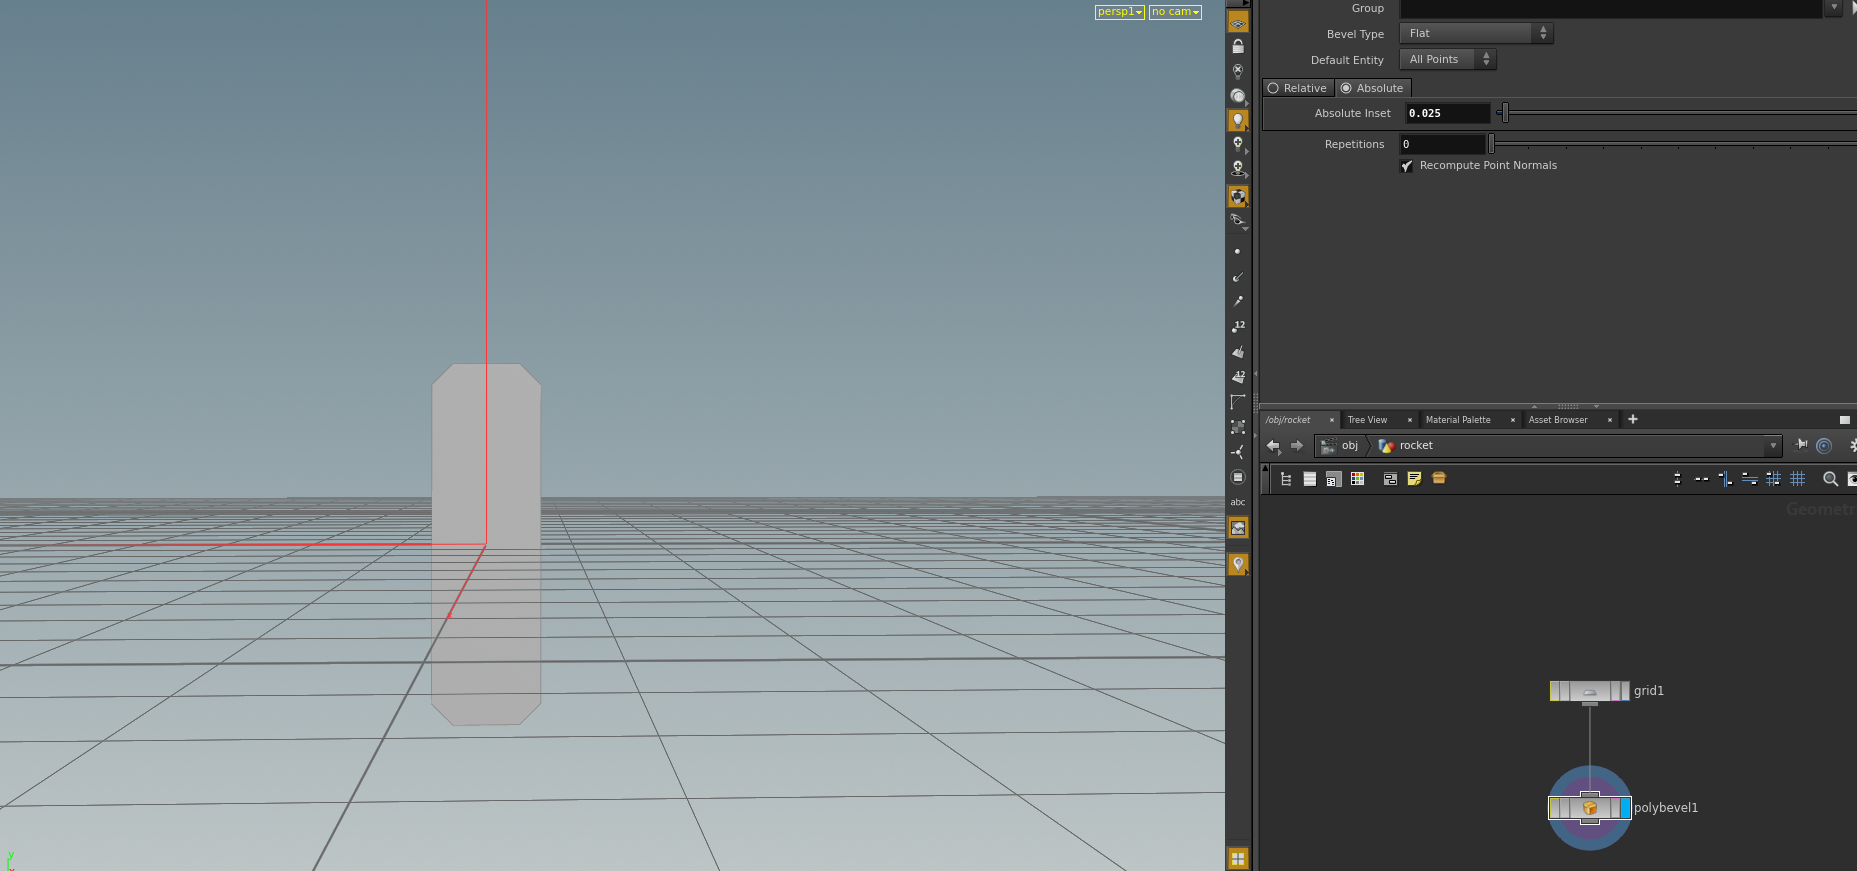Viewport: 1857px width, 871px height.
Task: Select the Relative radio option
Action: click(x=1298, y=88)
